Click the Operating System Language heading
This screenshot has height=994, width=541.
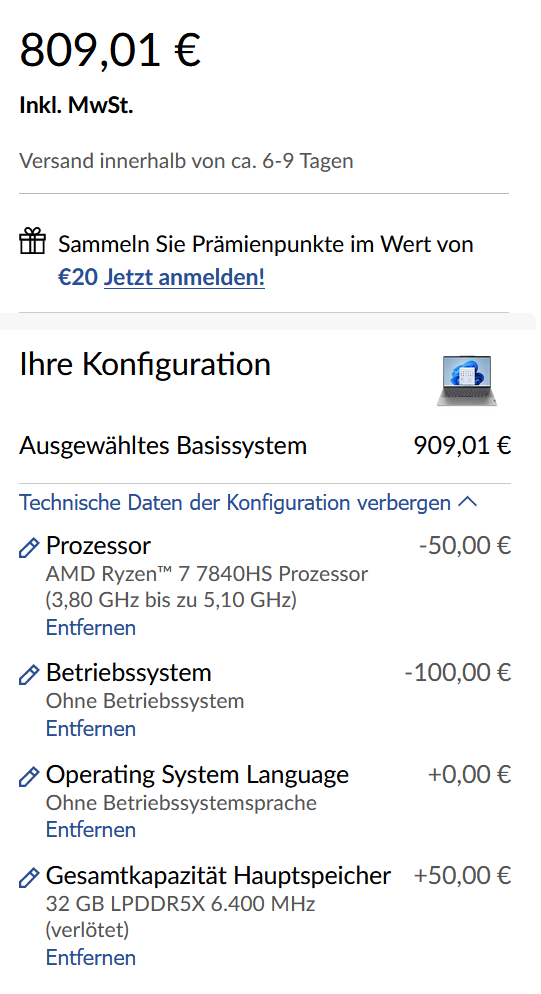click(x=197, y=775)
